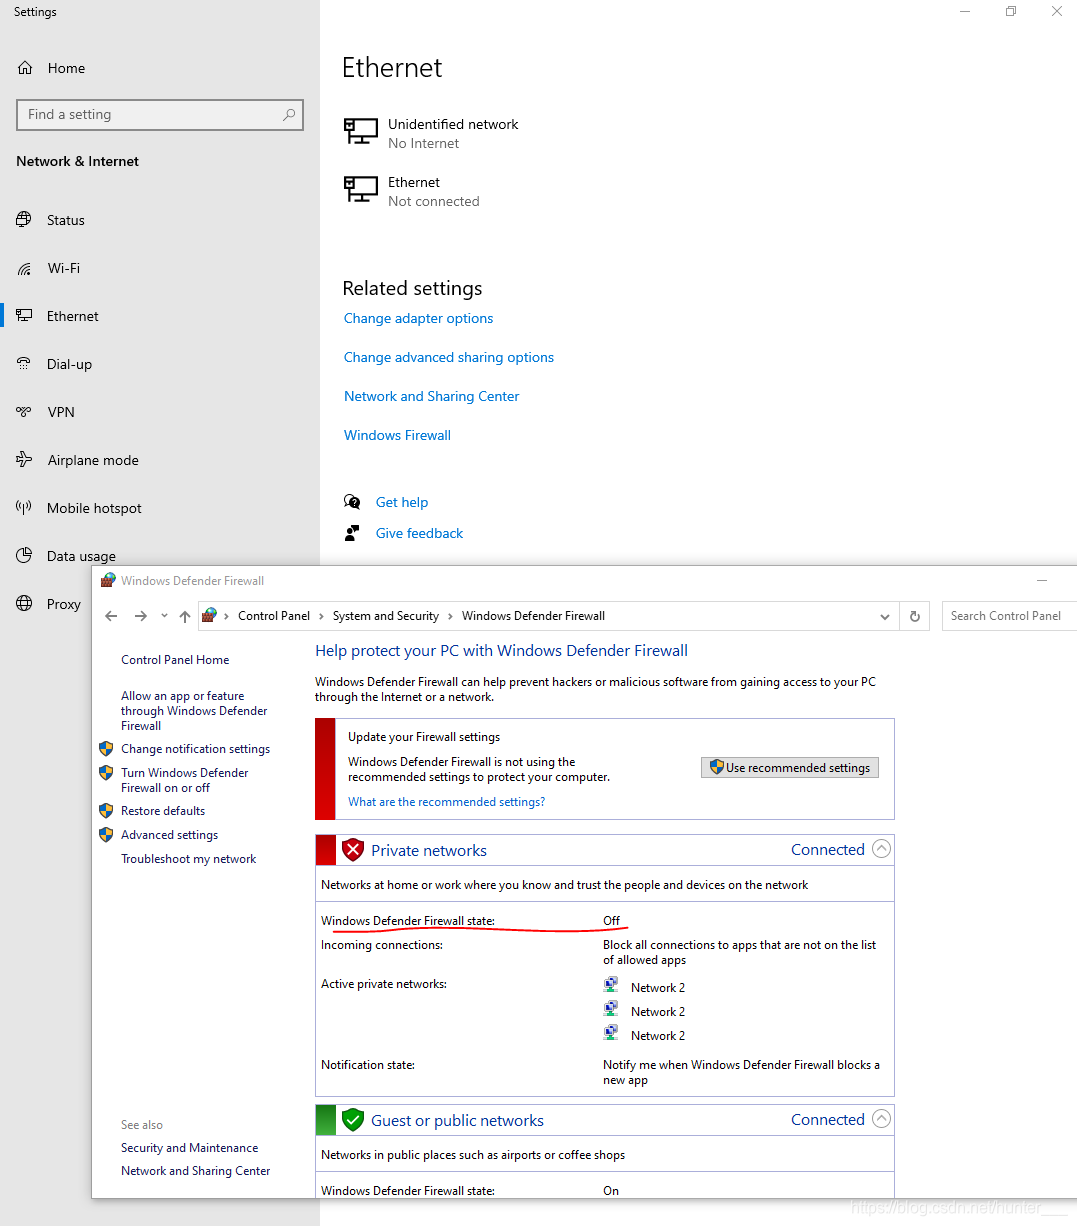Open Airplane mode settings
The width and height of the screenshot is (1077, 1226).
click(x=93, y=460)
